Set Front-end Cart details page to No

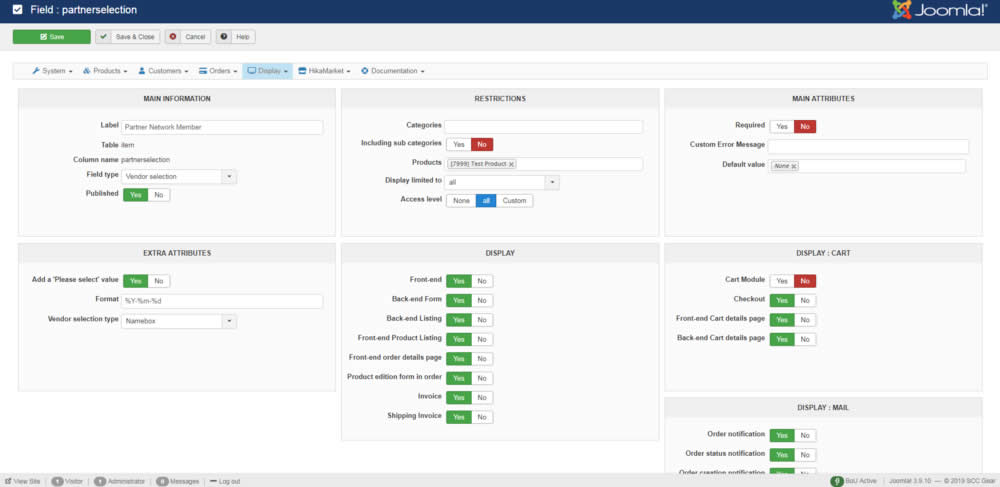click(x=805, y=320)
